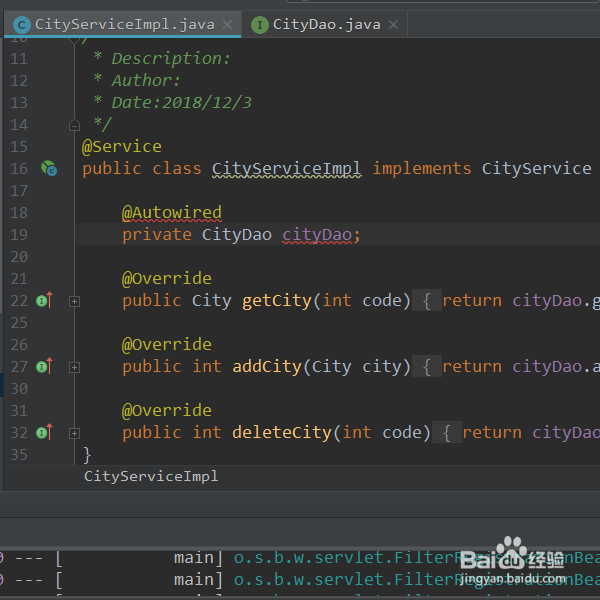Viewport: 600px width, 600px height.
Task: Close the CityServiceImpl.java tab
Action: 227,25
